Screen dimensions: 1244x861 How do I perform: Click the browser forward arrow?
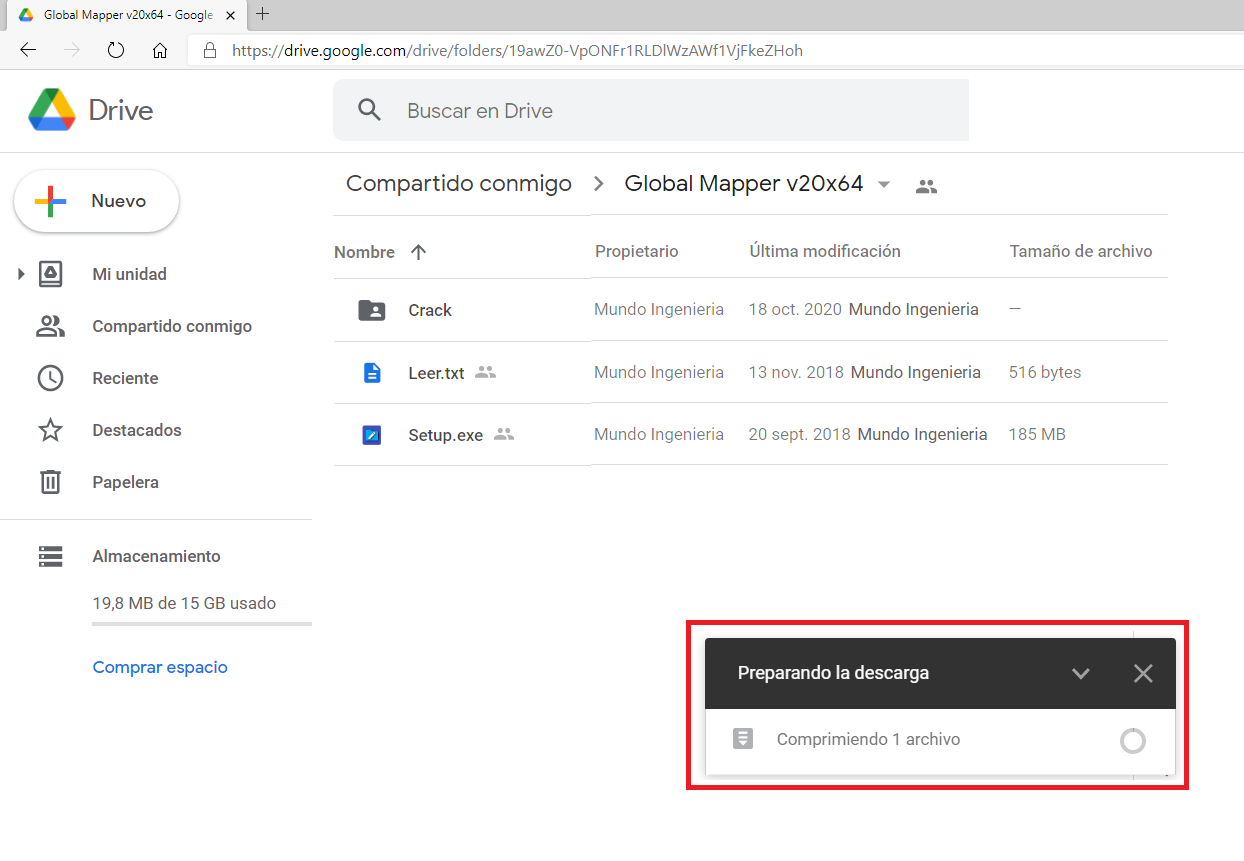(72, 50)
